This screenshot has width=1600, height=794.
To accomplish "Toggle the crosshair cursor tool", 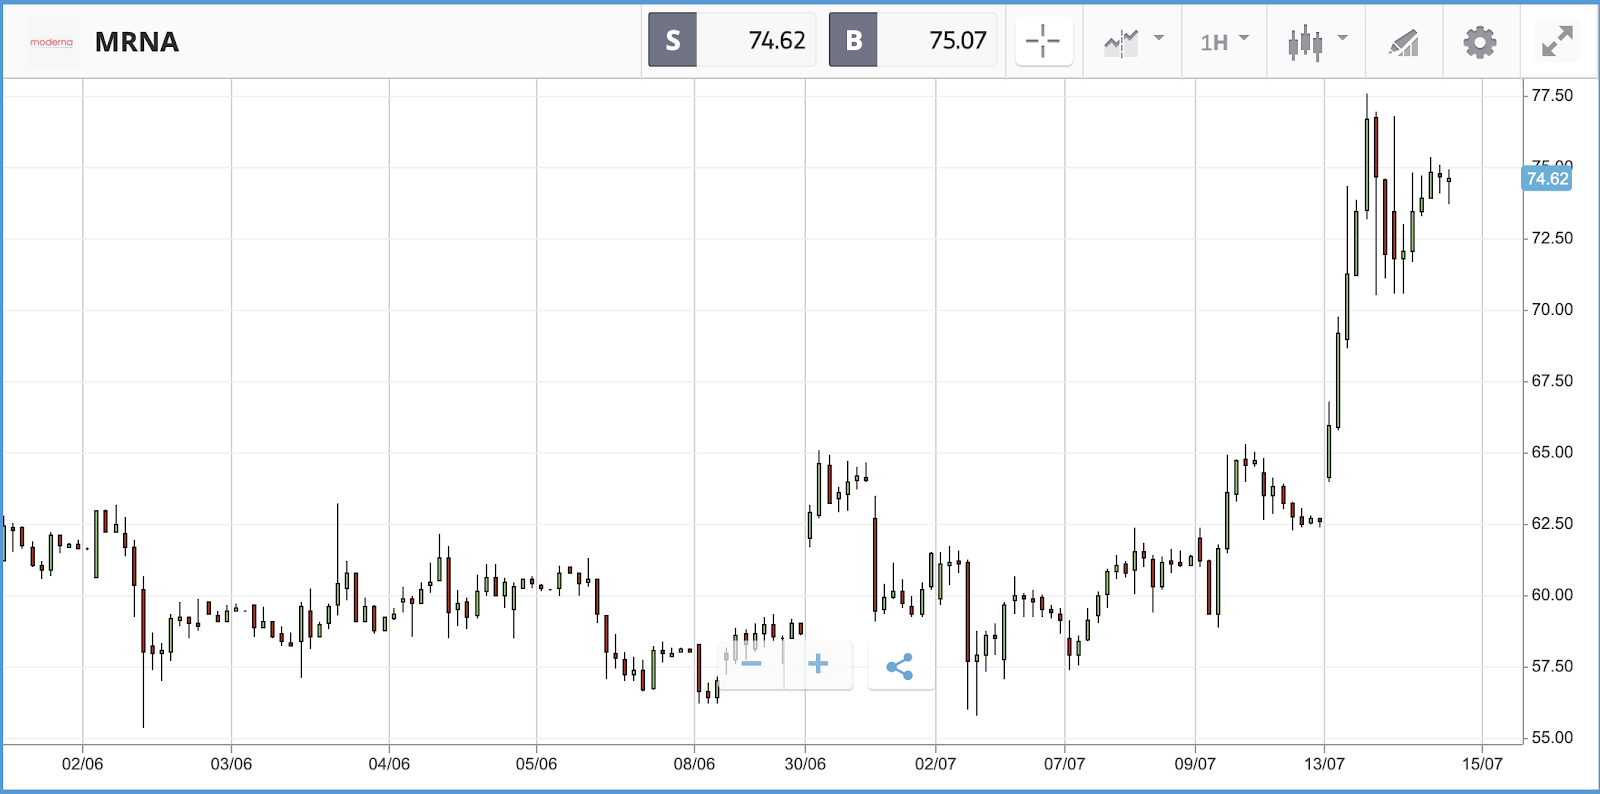I will (1043, 41).
